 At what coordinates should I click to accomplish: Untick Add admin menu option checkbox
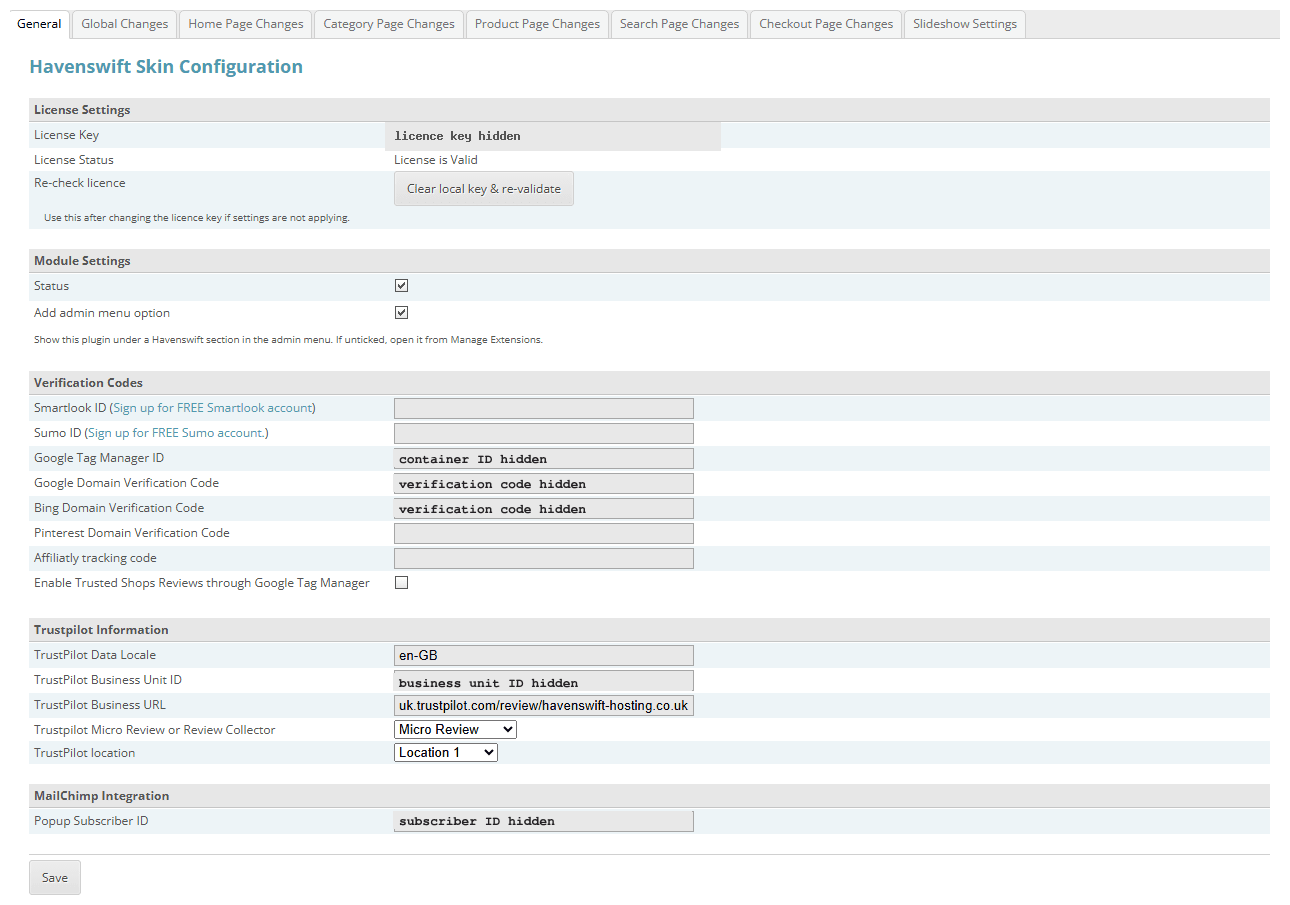(x=402, y=313)
